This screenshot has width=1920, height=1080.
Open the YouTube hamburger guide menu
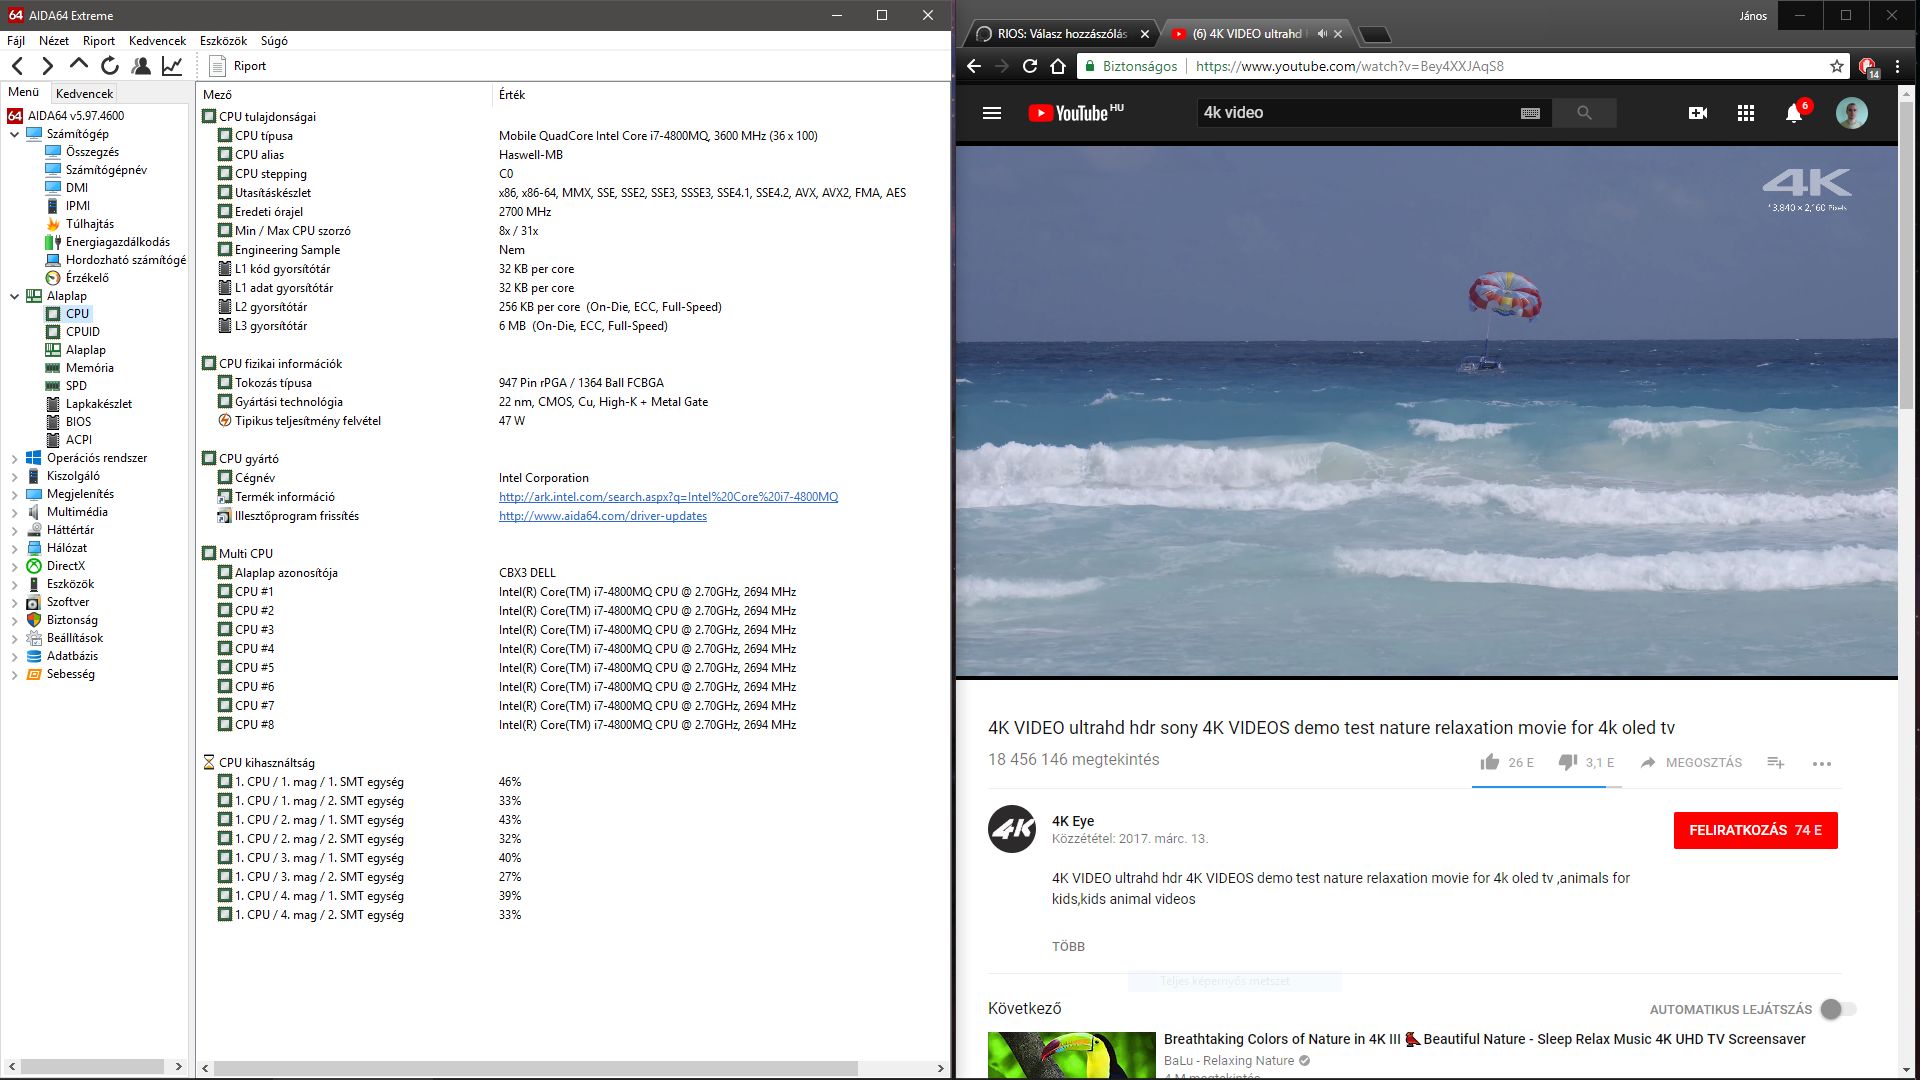(x=992, y=113)
